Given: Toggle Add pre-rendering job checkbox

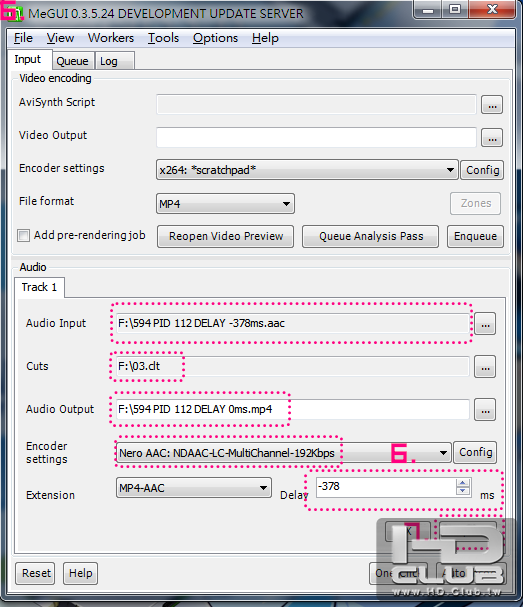Looking at the screenshot, I should point(23,235).
